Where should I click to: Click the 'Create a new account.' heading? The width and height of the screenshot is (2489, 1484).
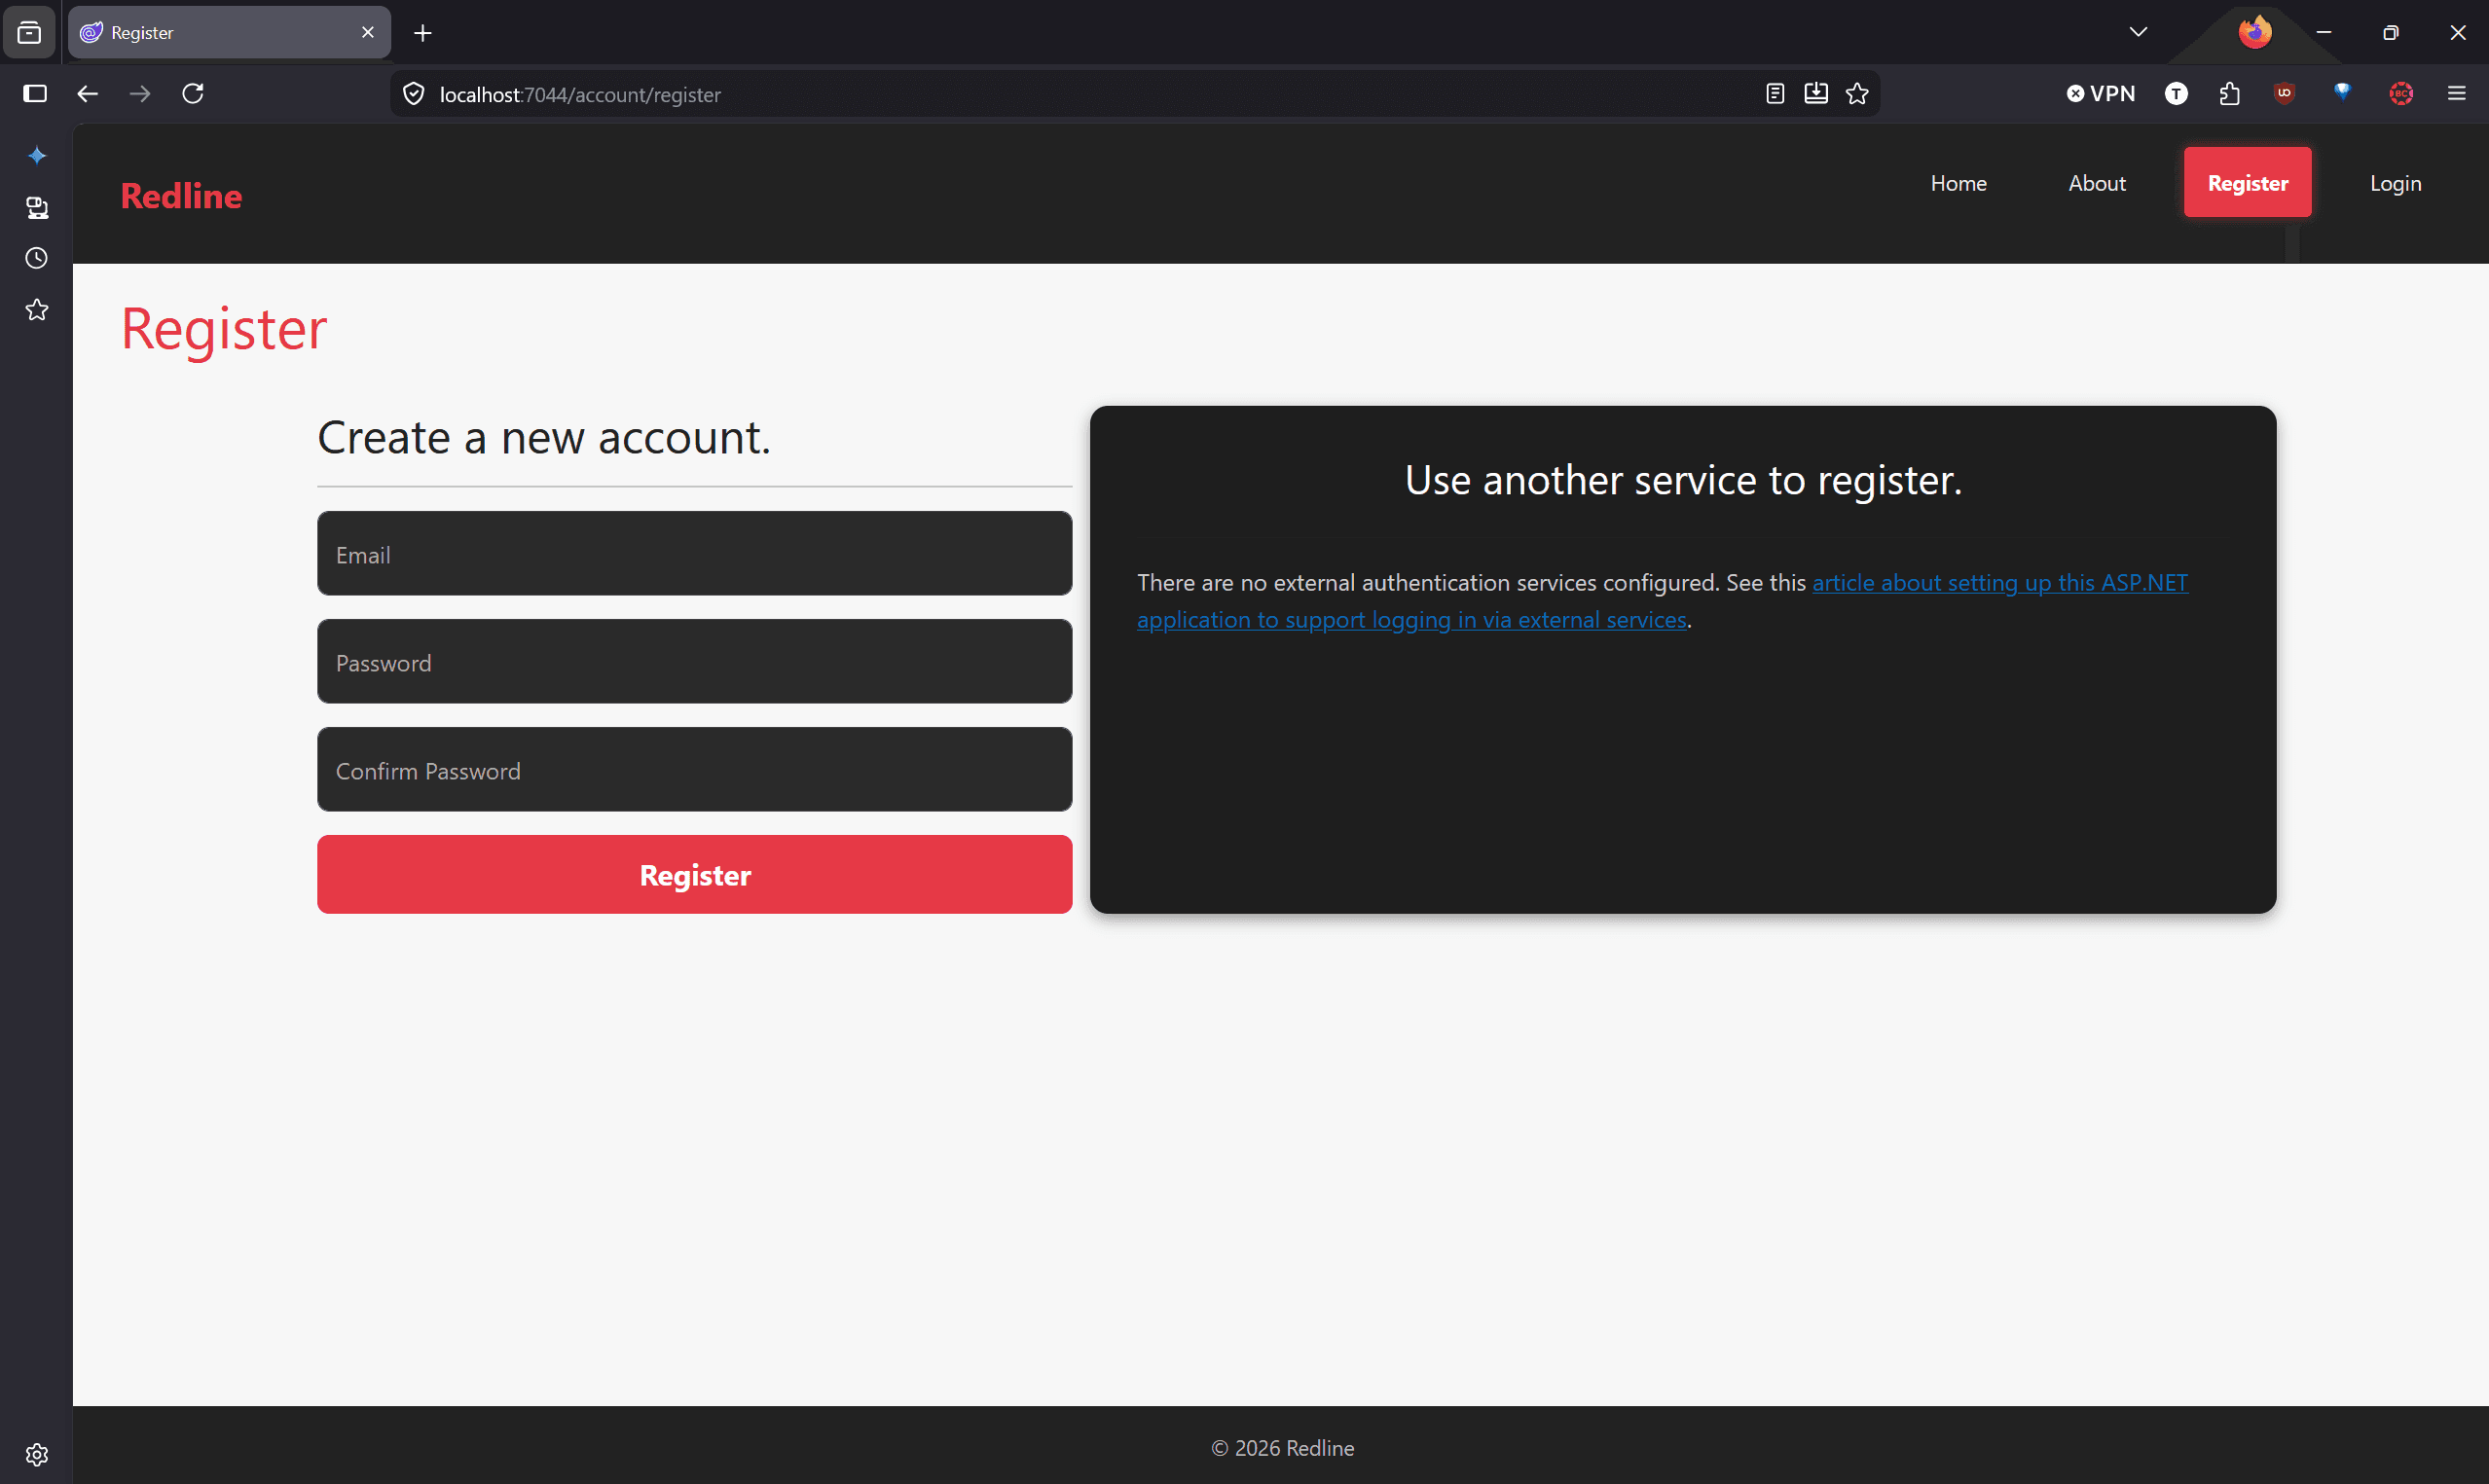[x=544, y=437]
